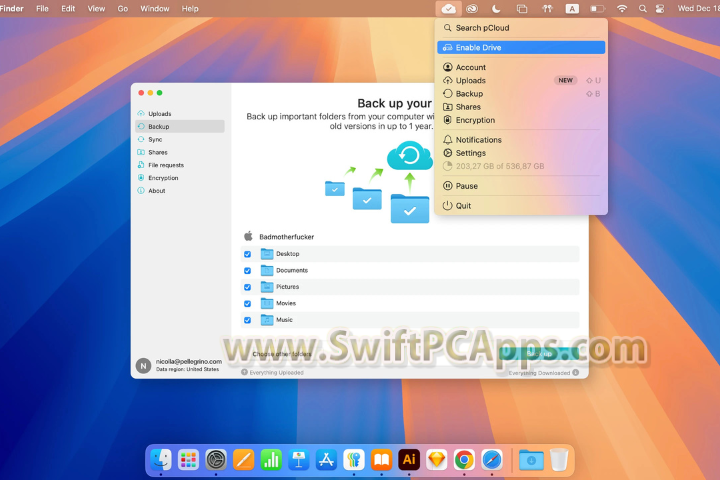
Task: Click the Documents folder icon
Action: tap(267, 270)
